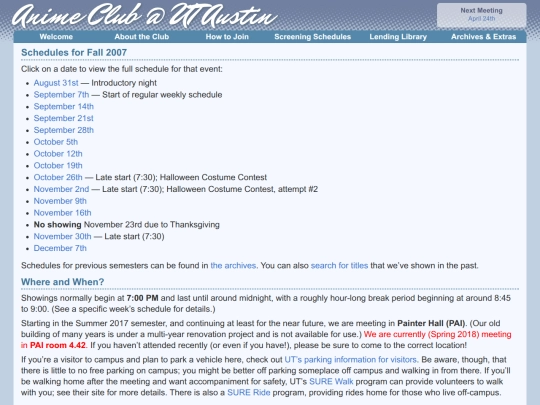Open the October 19th schedule

[58, 165]
